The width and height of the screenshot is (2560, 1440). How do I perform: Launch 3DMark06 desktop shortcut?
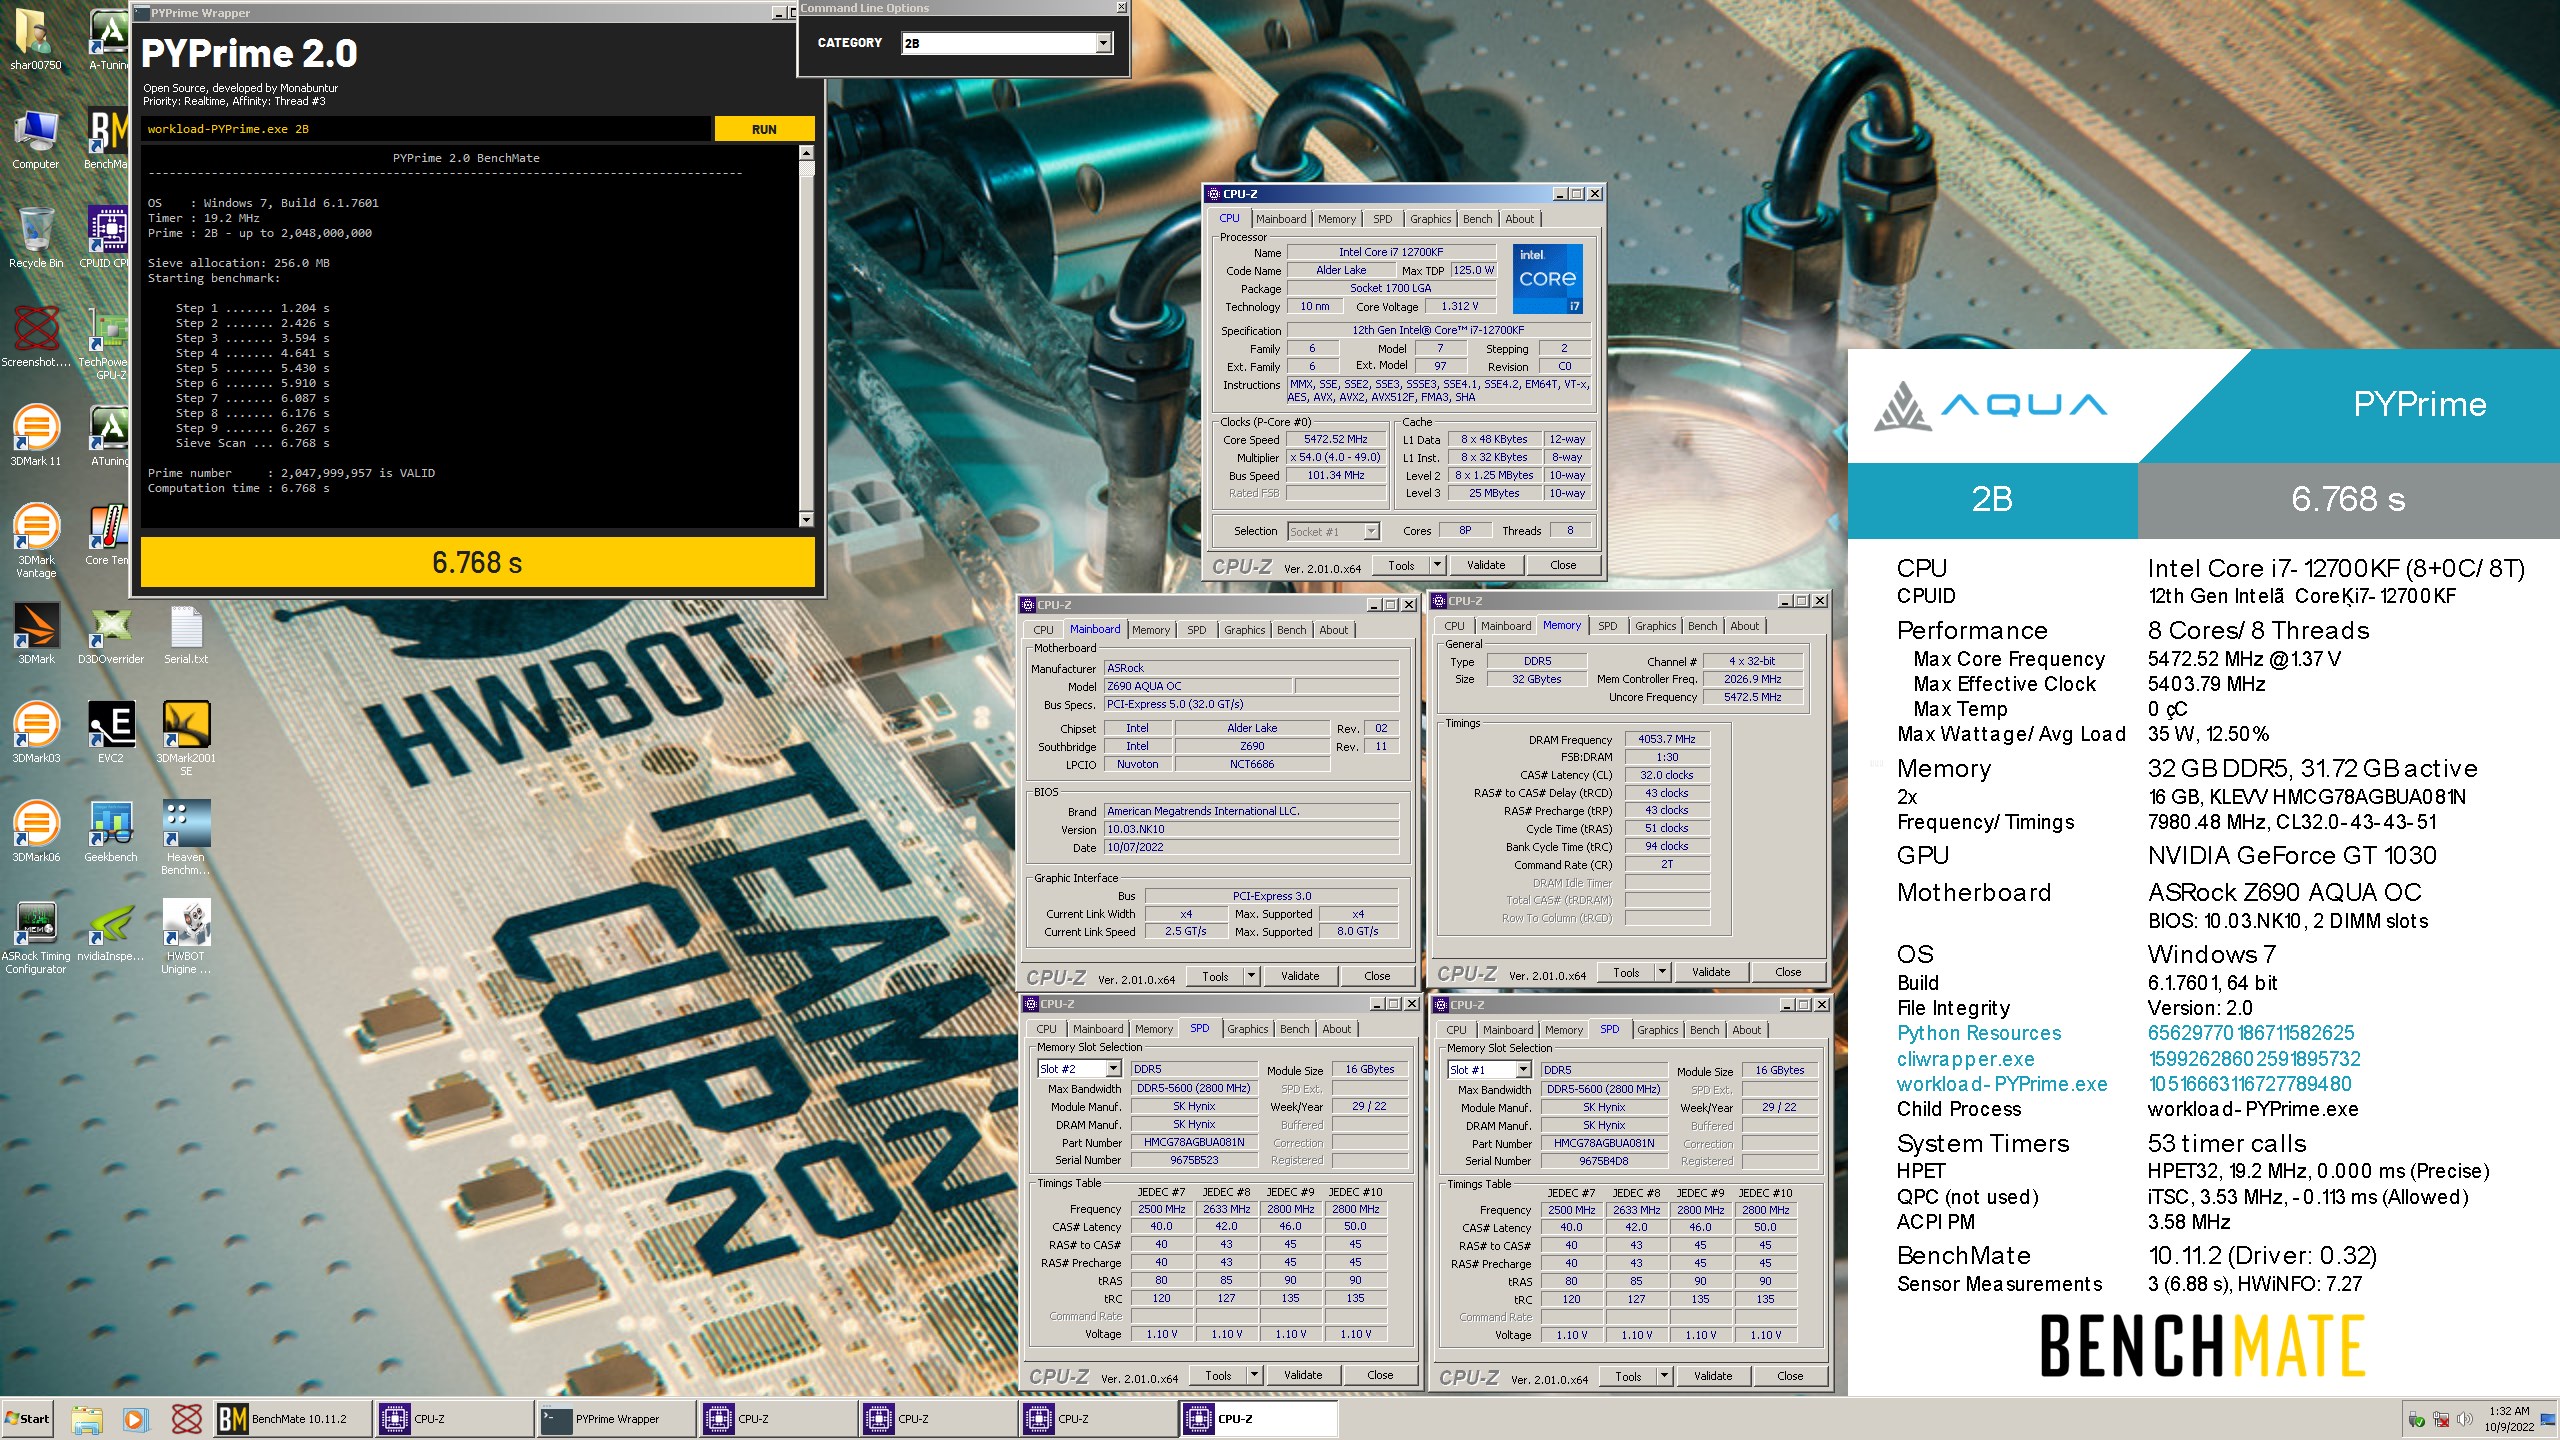click(35, 832)
